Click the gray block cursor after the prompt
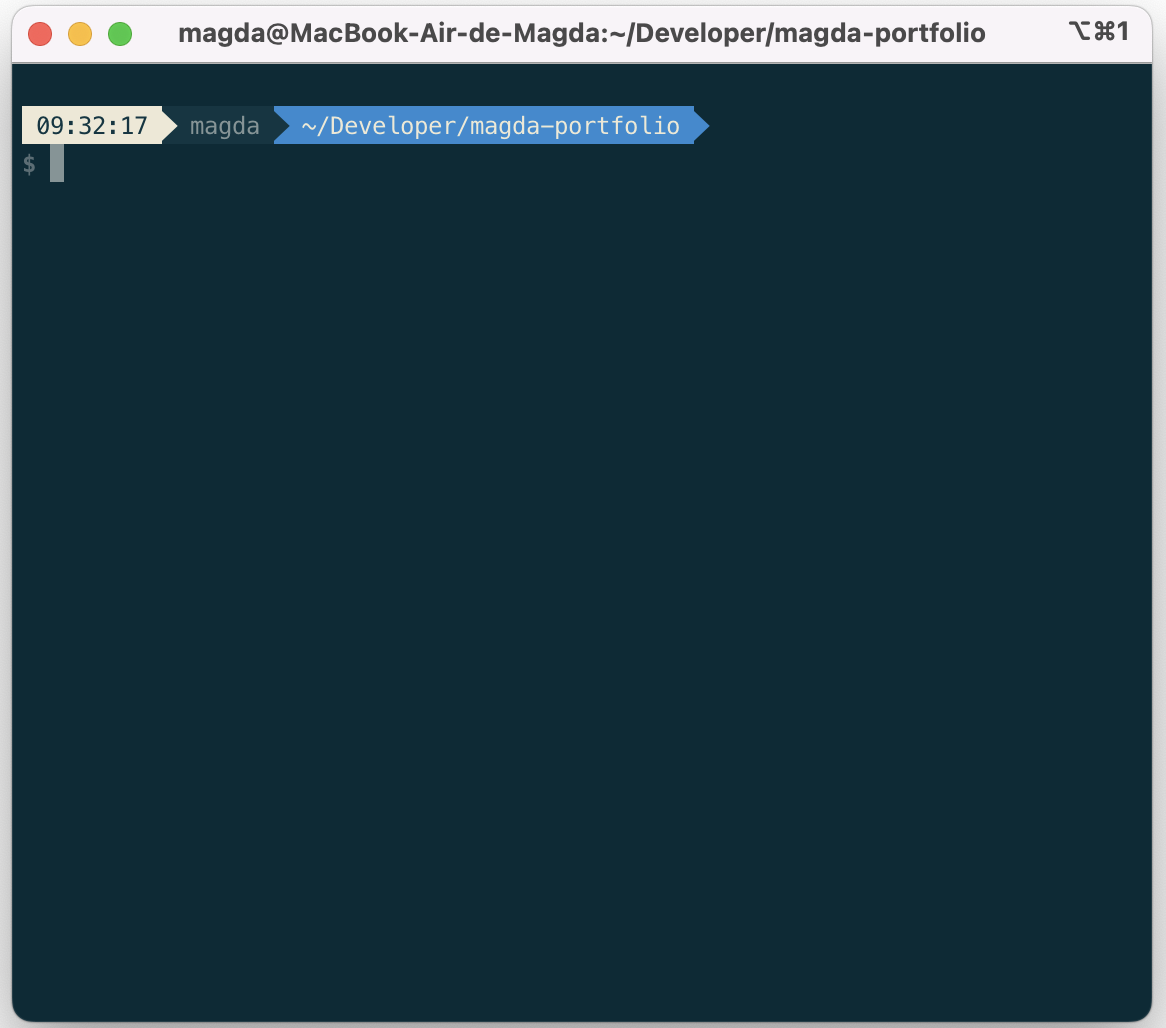 [x=57, y=164]
